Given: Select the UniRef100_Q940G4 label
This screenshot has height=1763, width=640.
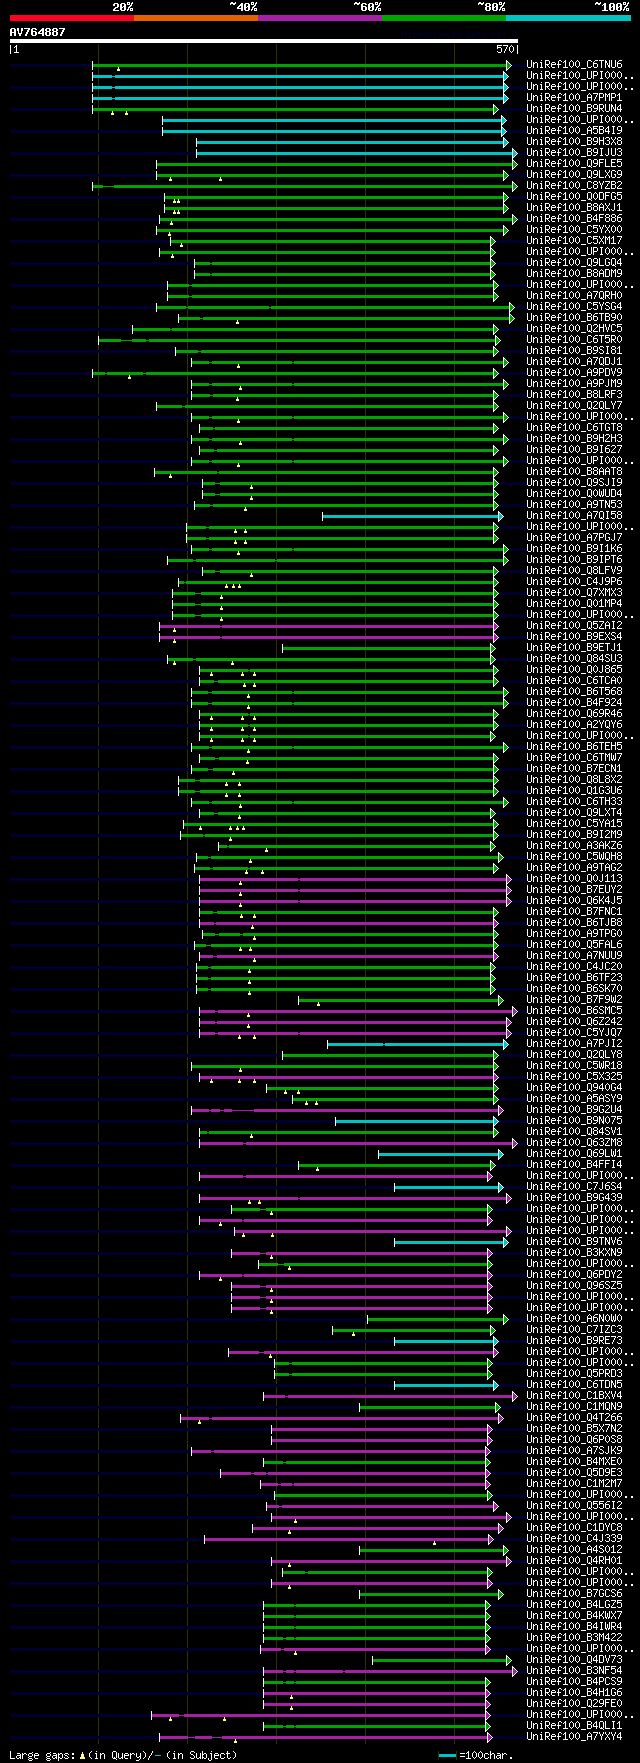Looking at the screenshot, I should 574,1087.
